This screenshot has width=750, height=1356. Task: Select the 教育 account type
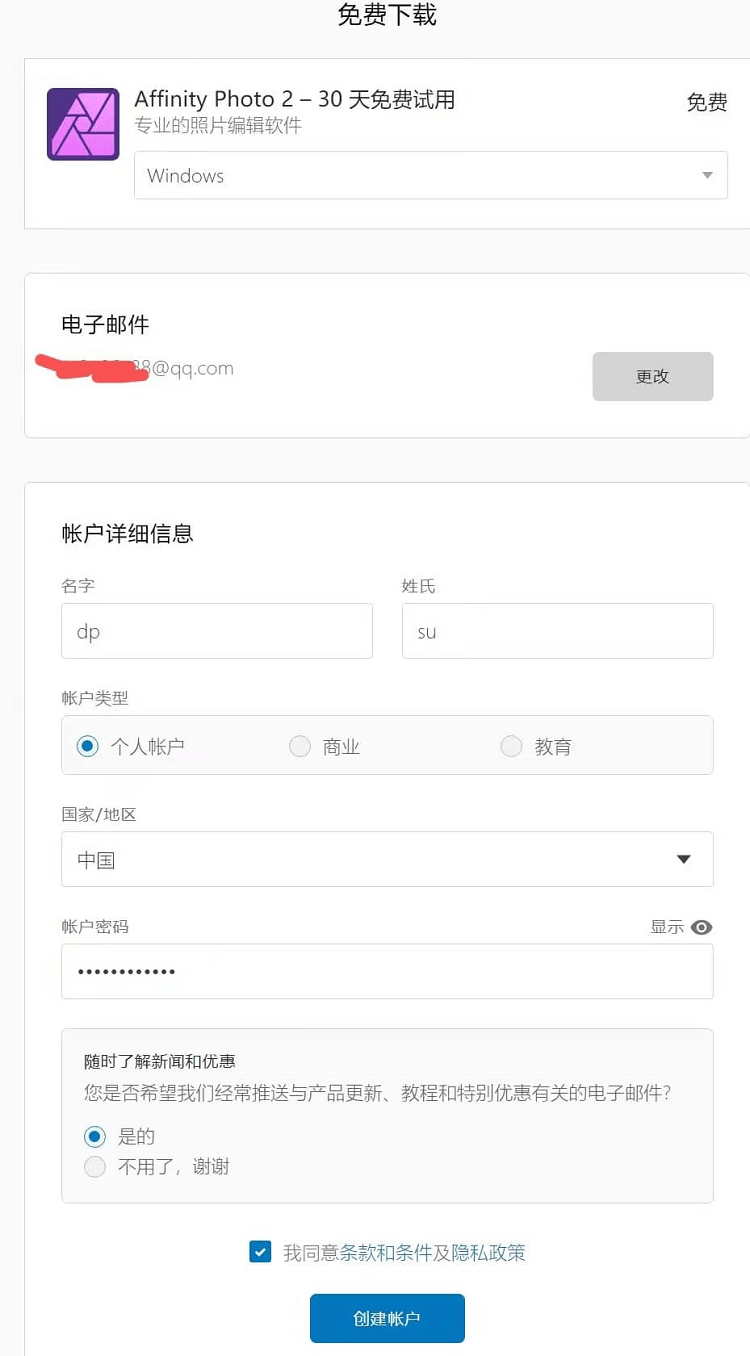tap(511, 746)
